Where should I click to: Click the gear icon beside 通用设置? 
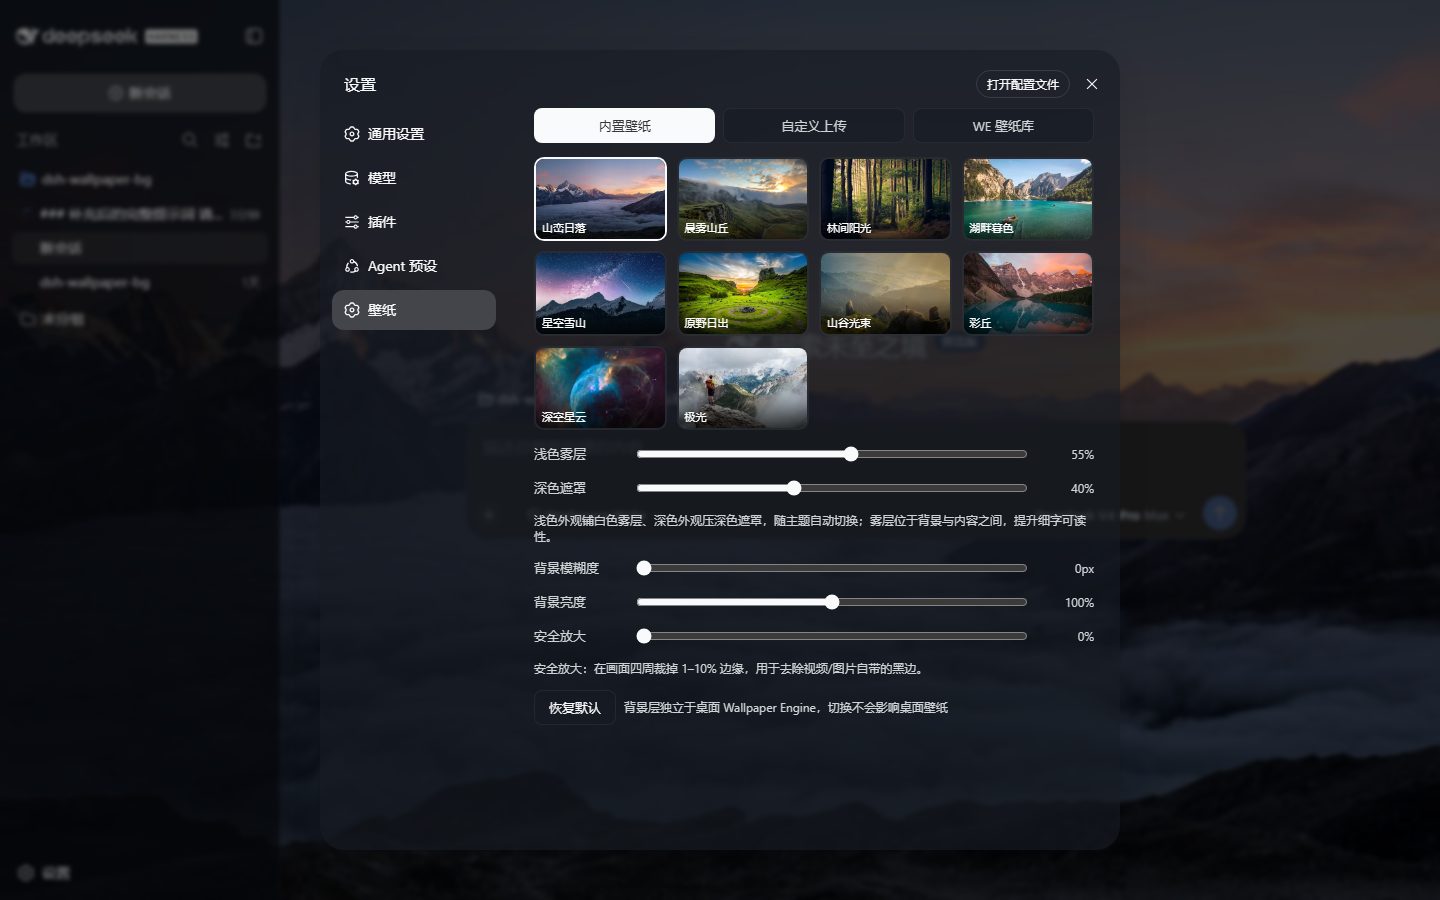pos(352,134)
